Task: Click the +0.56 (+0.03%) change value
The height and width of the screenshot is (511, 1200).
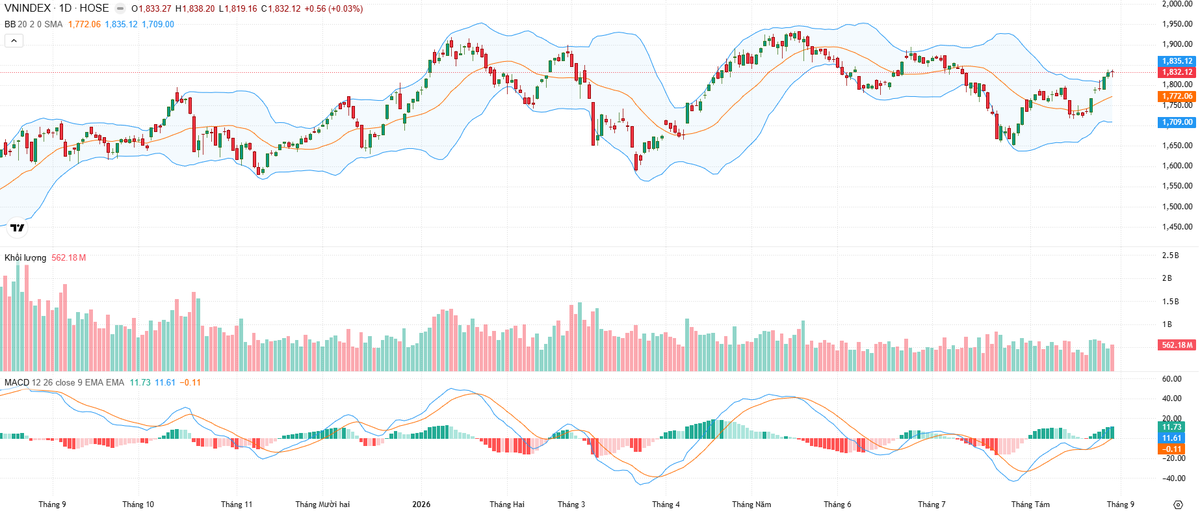Action: tap(334, 8)
